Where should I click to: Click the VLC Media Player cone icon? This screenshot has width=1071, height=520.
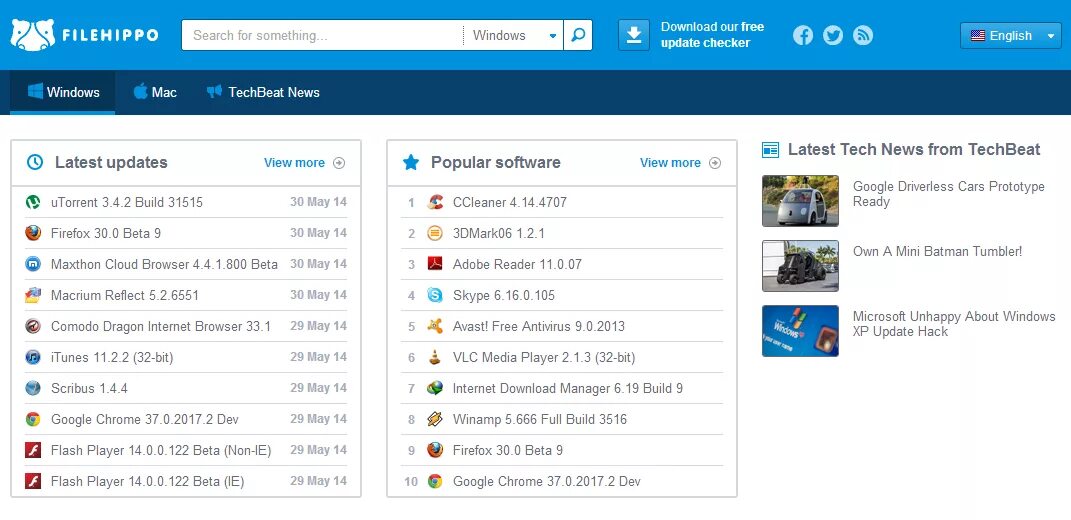[x=435, y=357]
